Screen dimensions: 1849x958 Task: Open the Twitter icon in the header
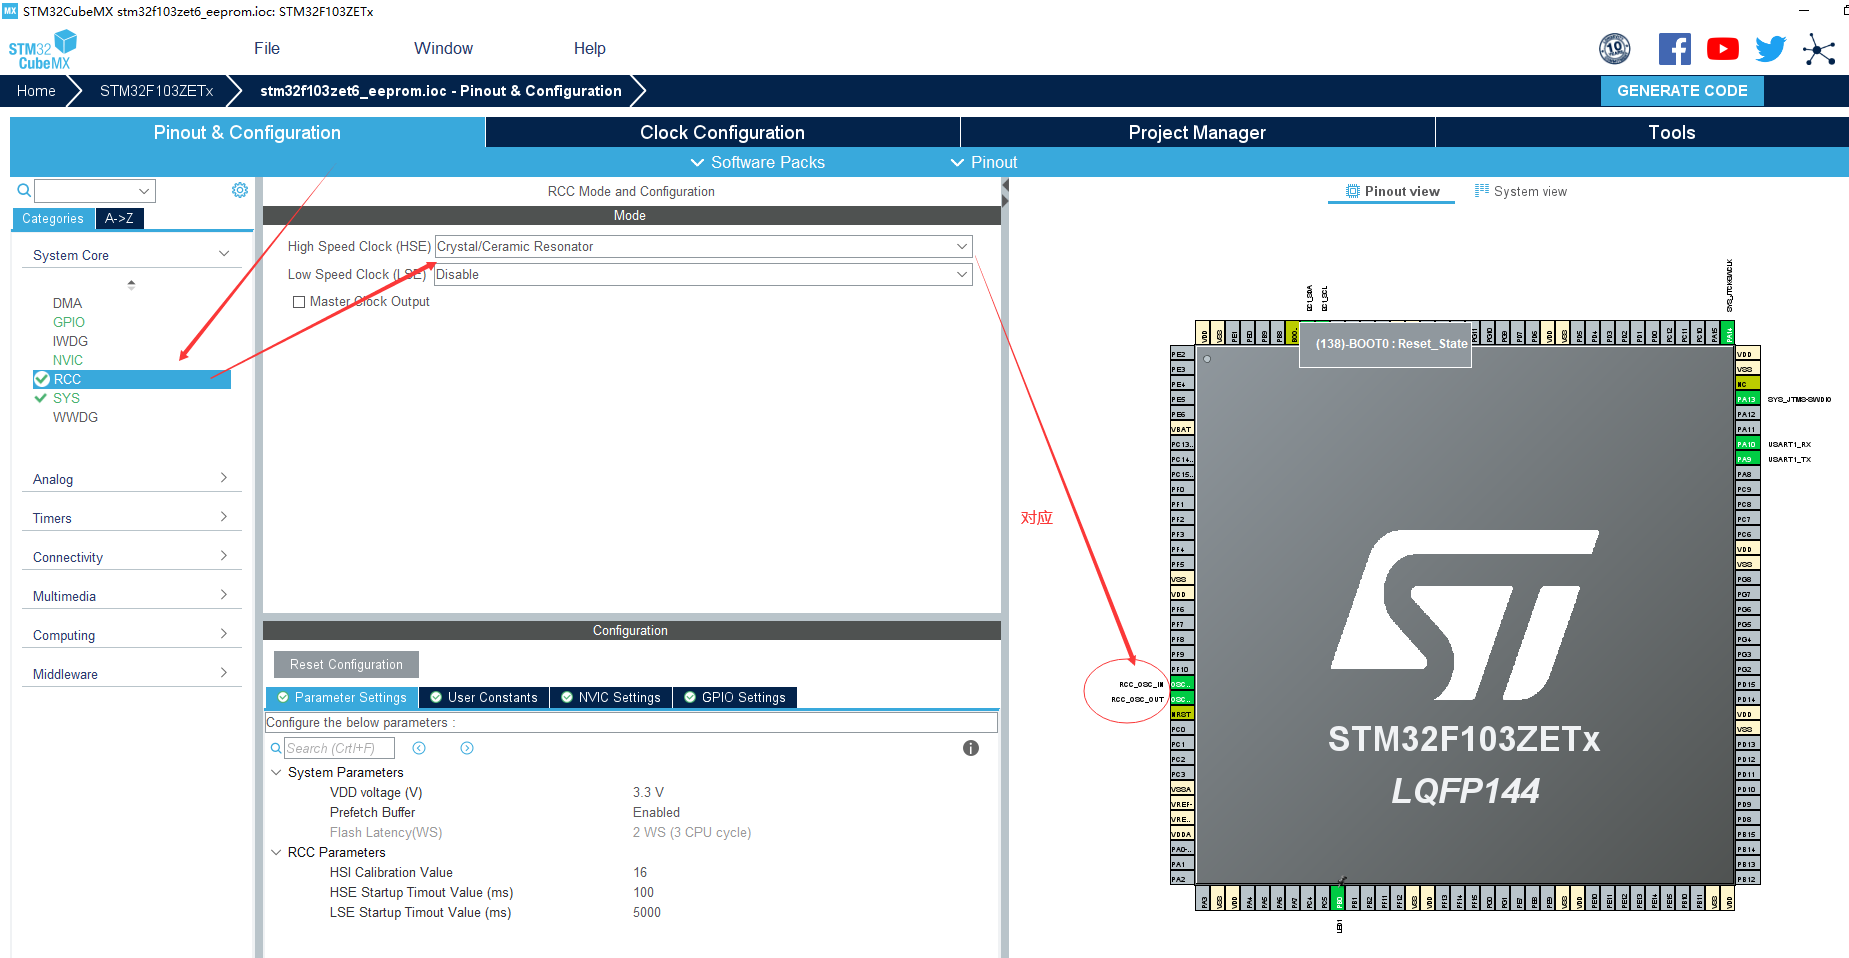(1770, 48)
